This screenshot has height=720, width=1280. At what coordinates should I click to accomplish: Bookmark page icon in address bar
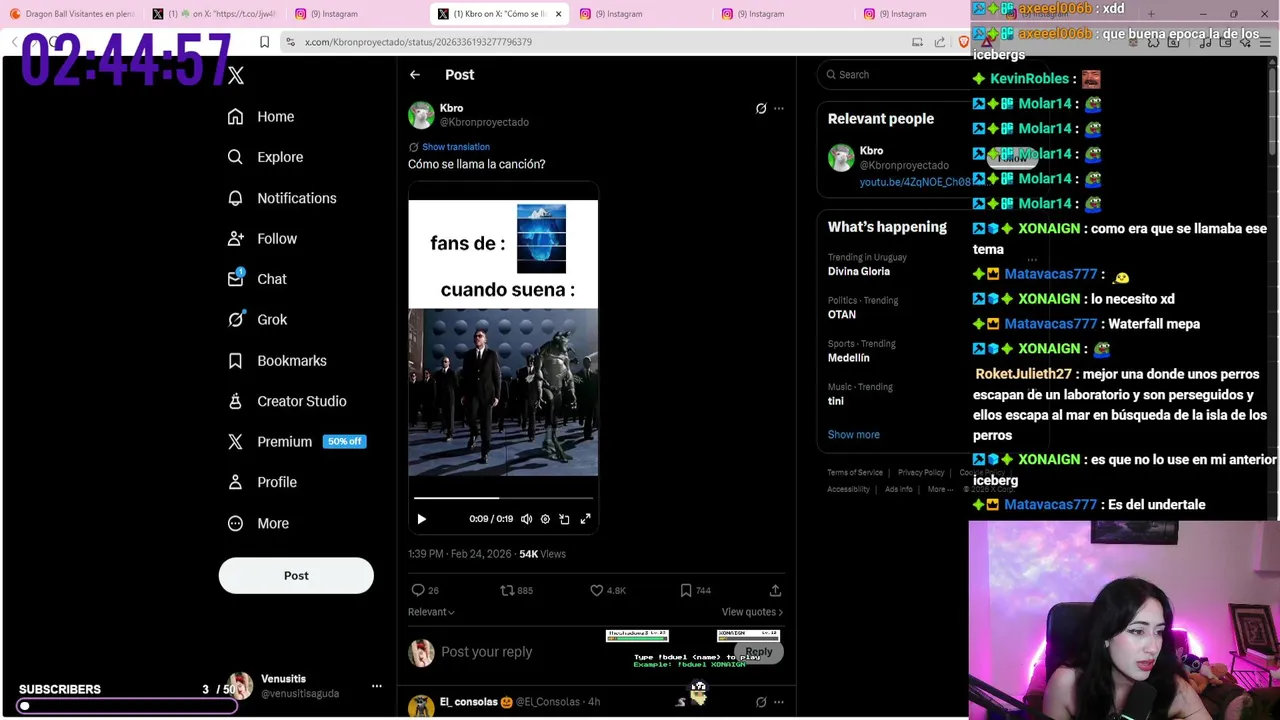(264, 42)
